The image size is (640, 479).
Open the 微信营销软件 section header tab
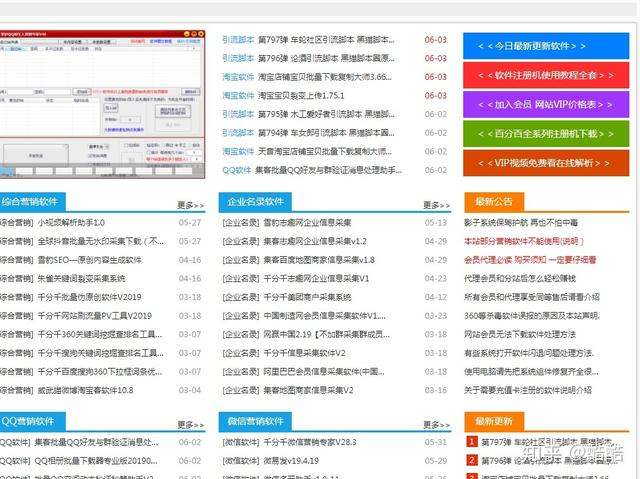tap(255, 421)
